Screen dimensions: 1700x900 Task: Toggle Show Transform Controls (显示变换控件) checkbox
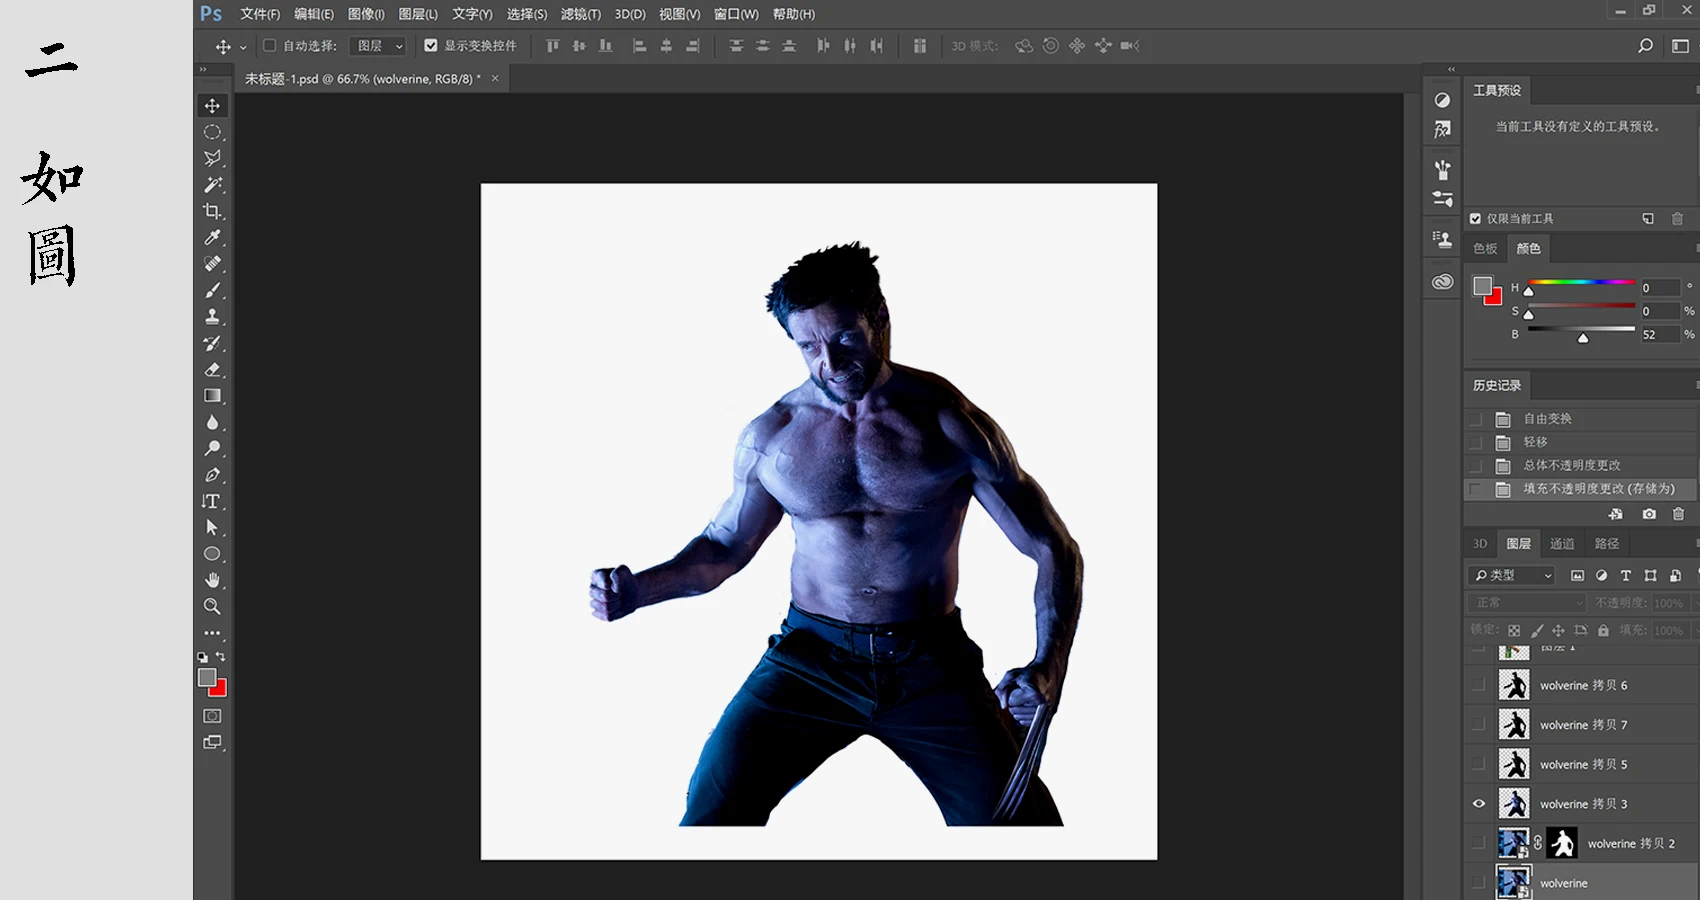[431, 45]
